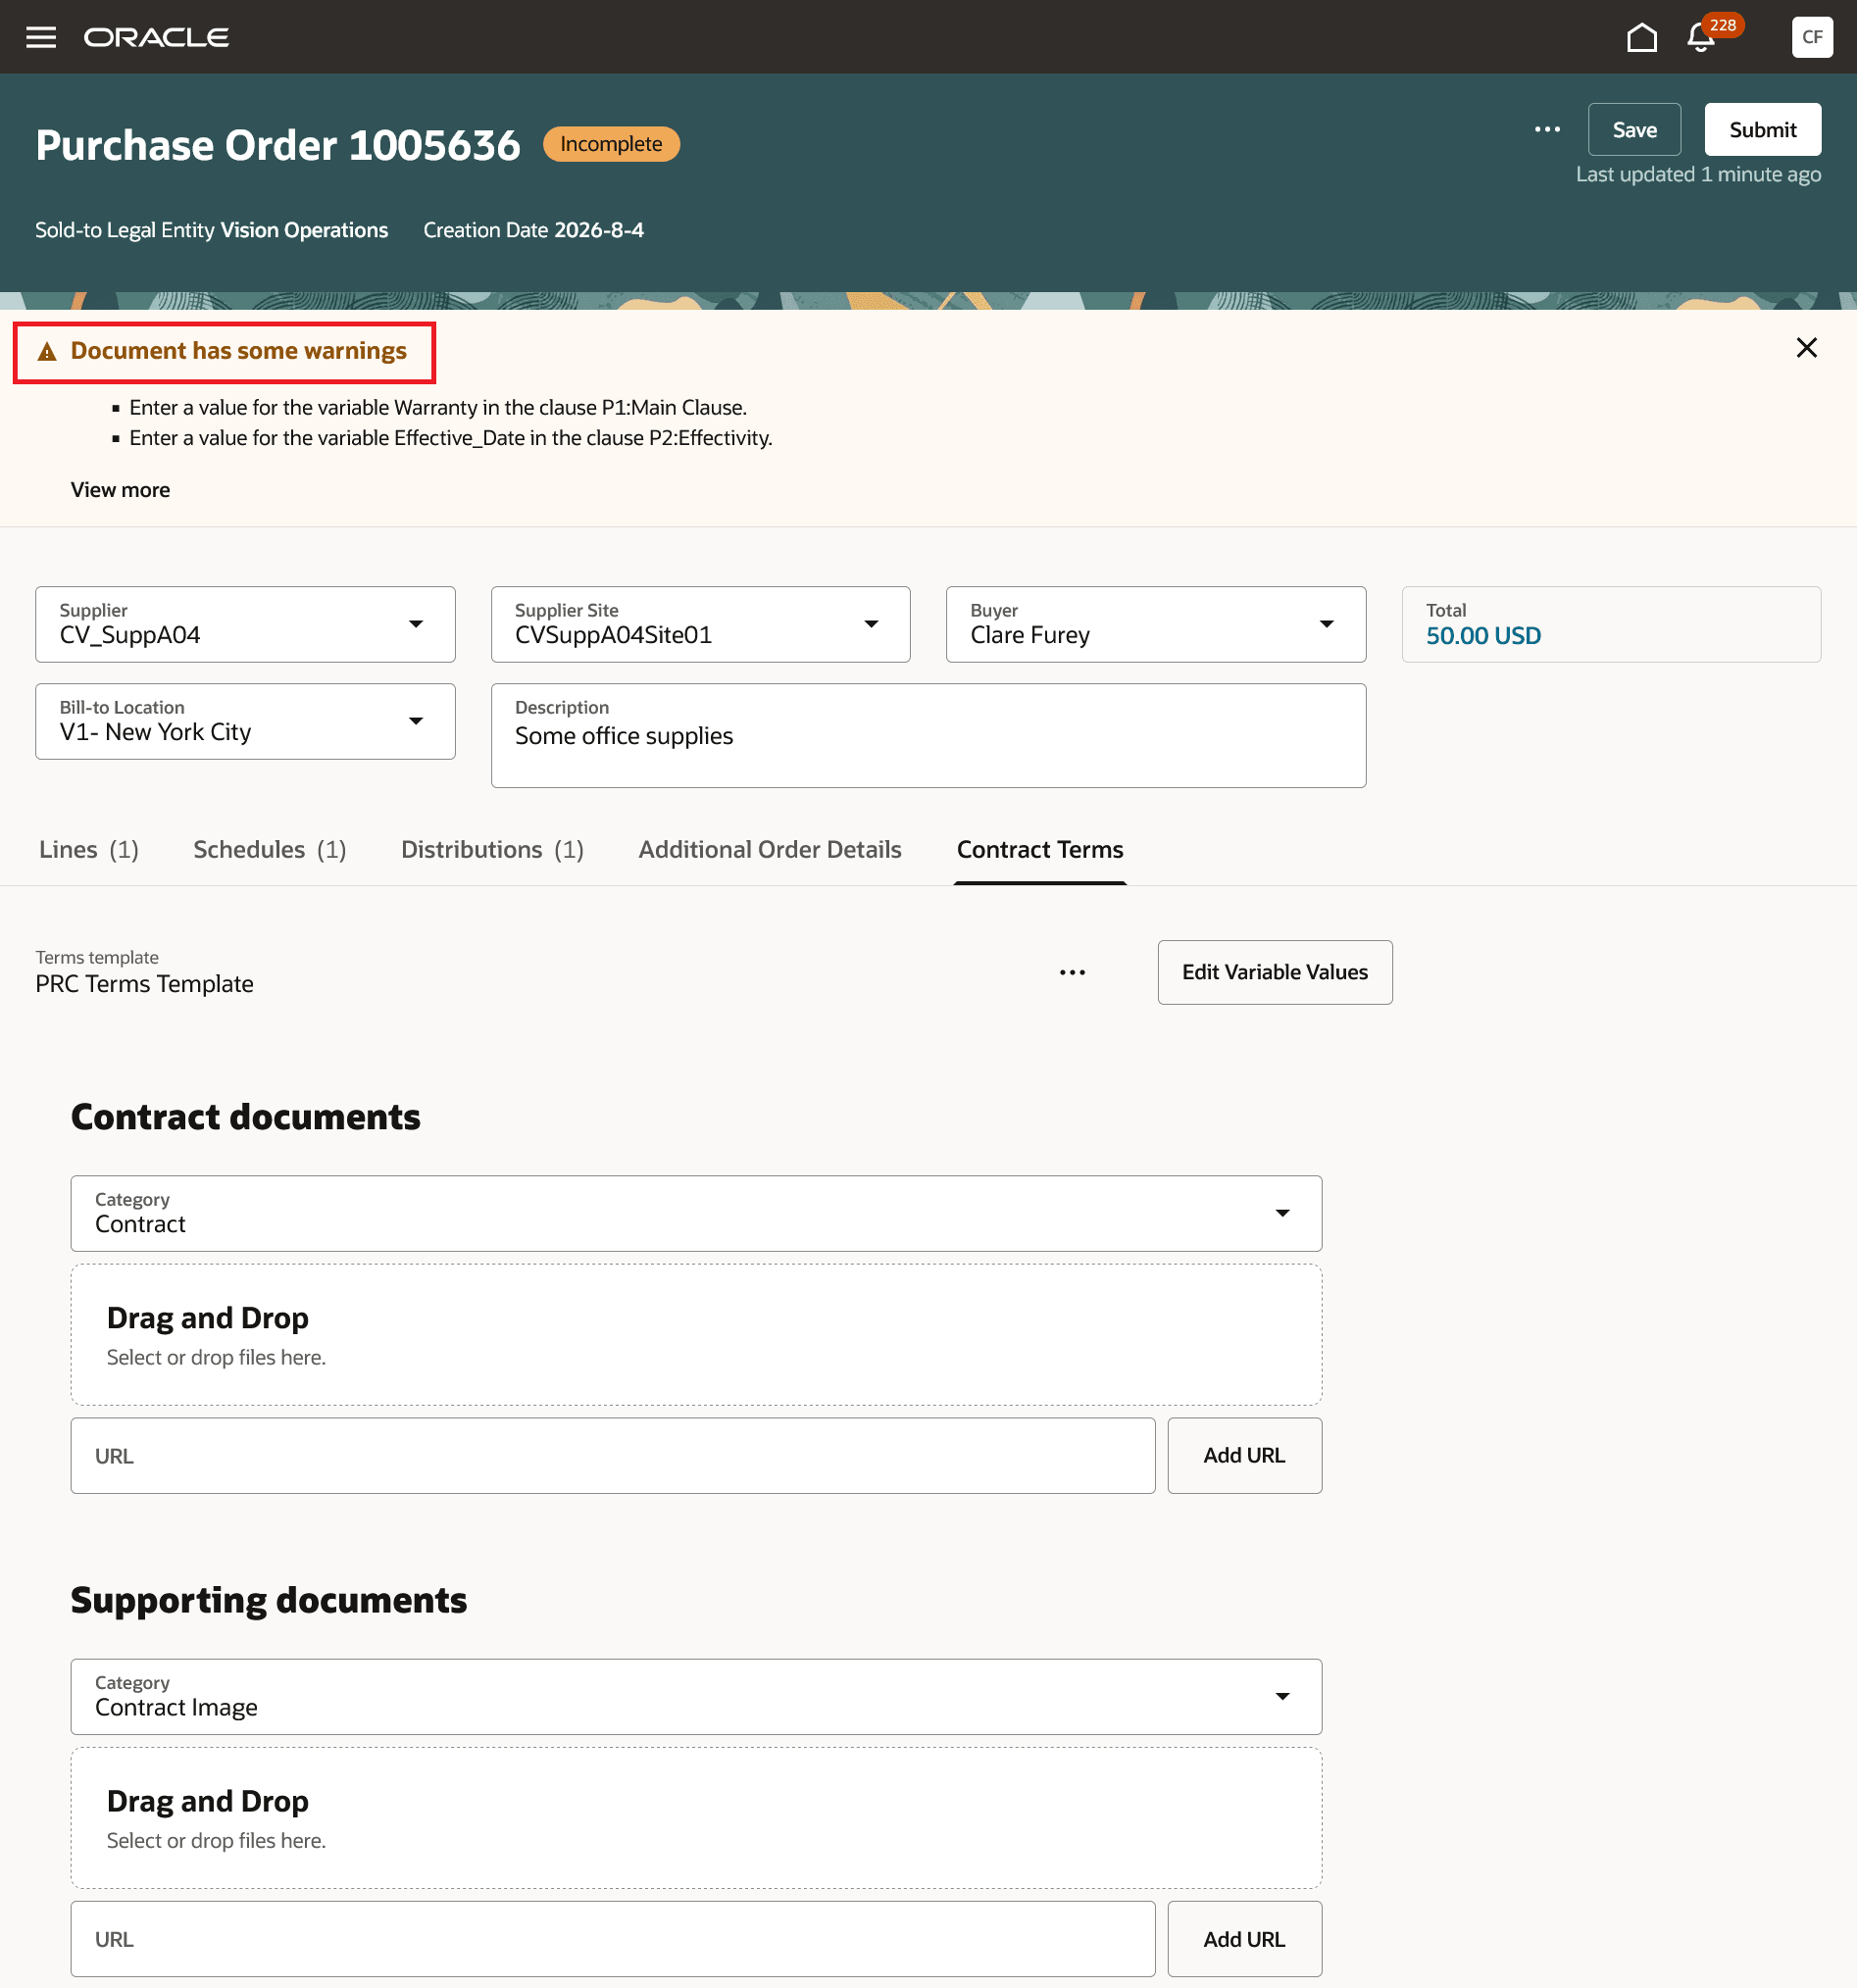Click Add URL under Contract documents

point(1244,1456)
